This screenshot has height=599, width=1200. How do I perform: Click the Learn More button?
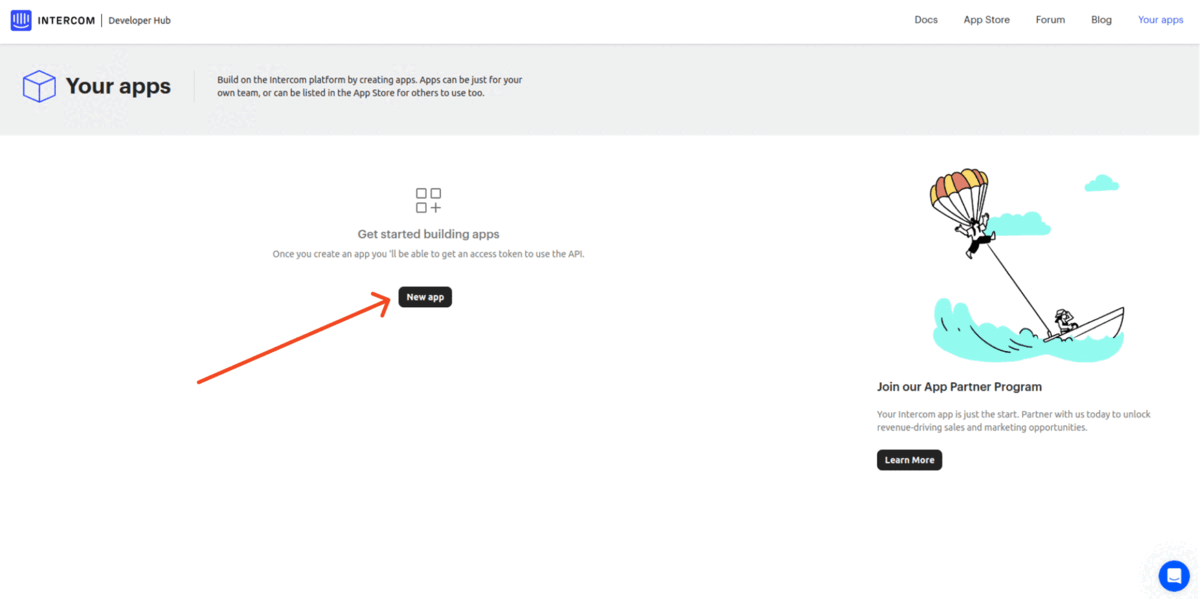[908, 459]
